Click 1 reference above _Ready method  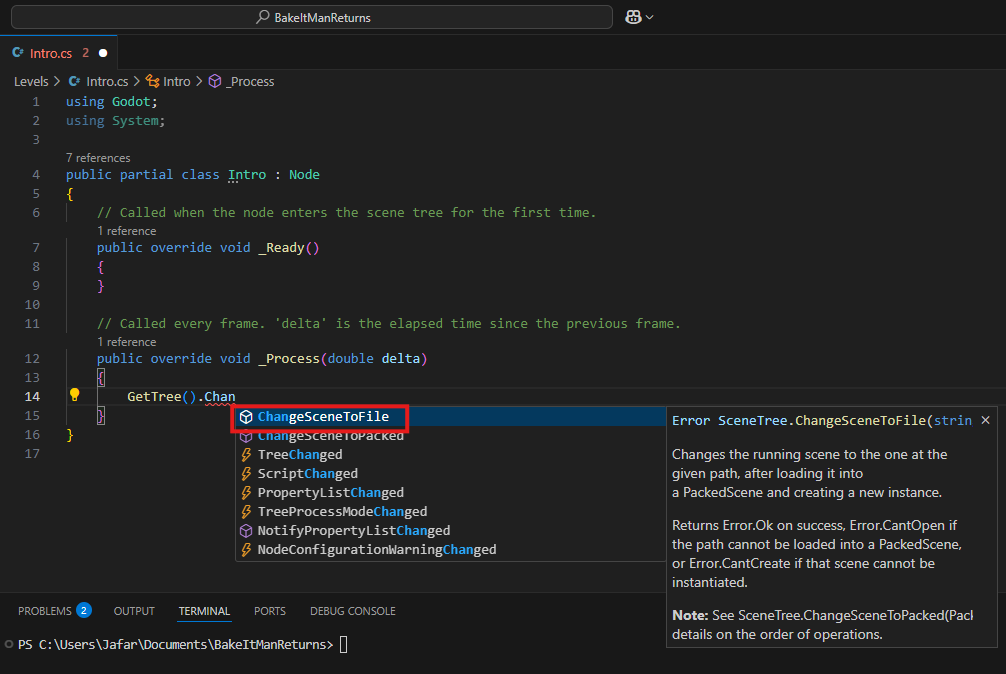click(126, 231)
